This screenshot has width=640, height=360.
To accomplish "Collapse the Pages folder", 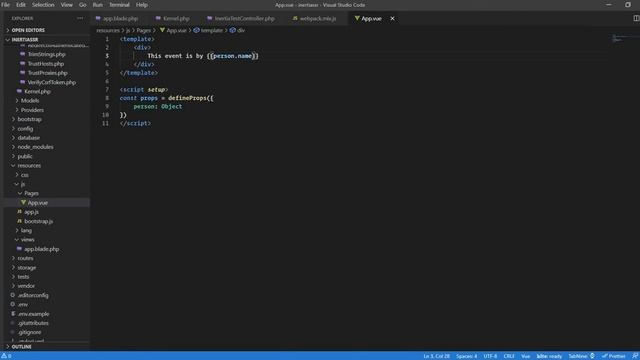I will (x=31, y=193).
